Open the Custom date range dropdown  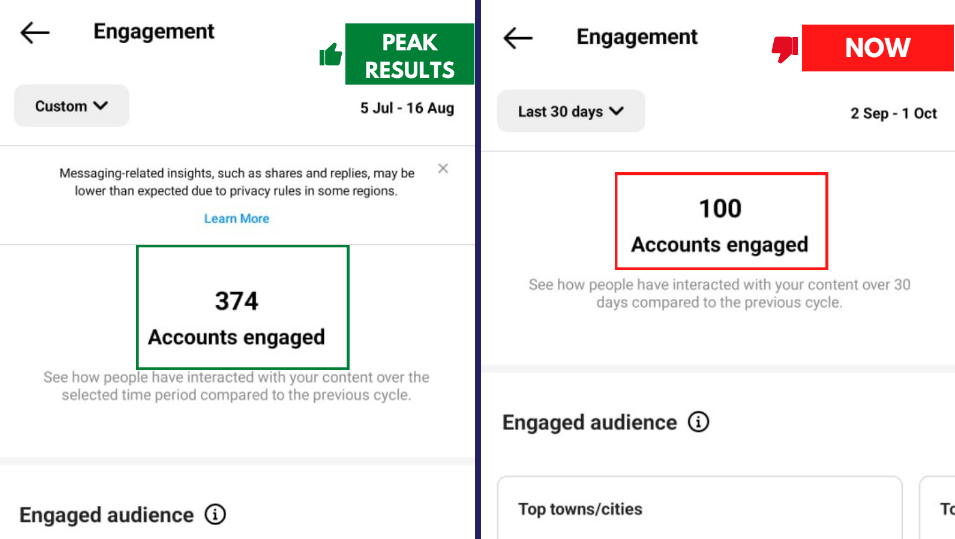tap(71, 106)
